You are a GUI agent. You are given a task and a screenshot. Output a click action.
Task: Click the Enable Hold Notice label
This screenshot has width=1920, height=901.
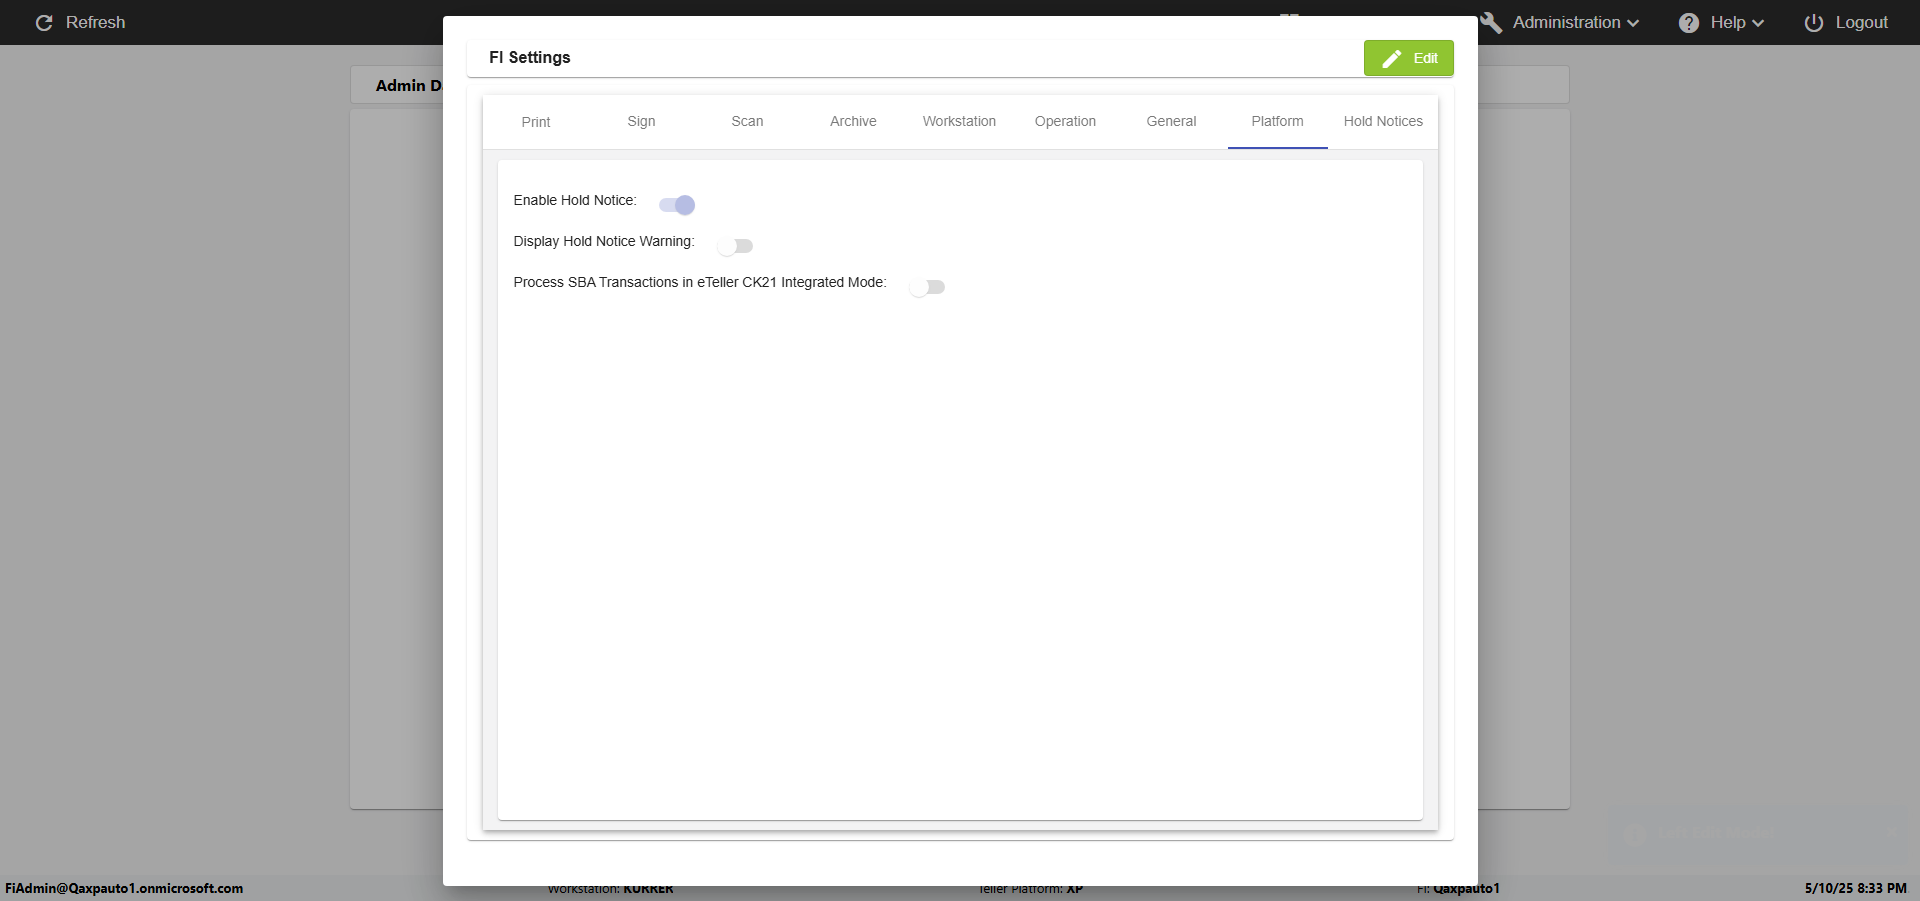[x=575, y=201]
